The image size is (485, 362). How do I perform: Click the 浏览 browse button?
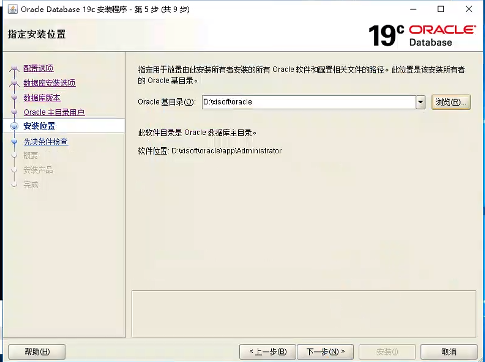[451, 102]
